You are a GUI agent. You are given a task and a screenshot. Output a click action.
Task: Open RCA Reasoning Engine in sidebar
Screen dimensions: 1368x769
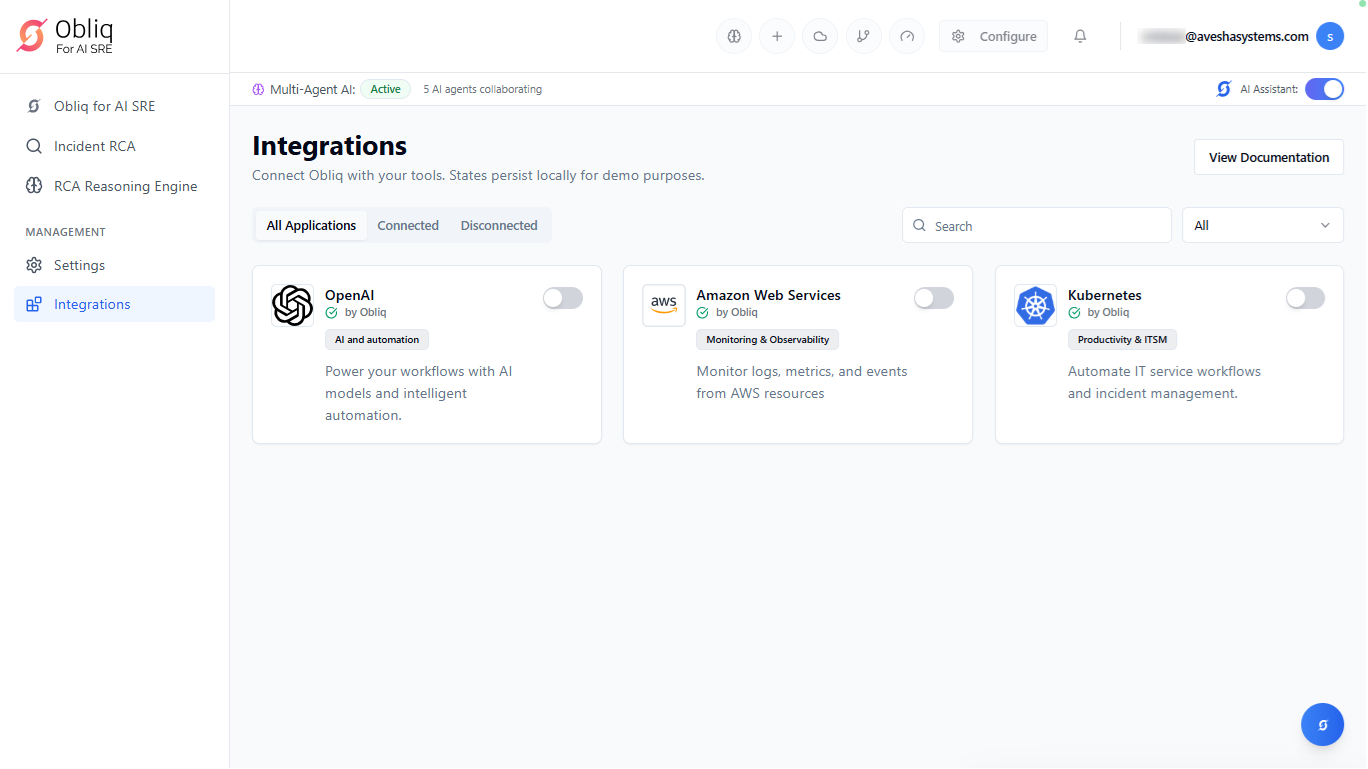point(125,186)
